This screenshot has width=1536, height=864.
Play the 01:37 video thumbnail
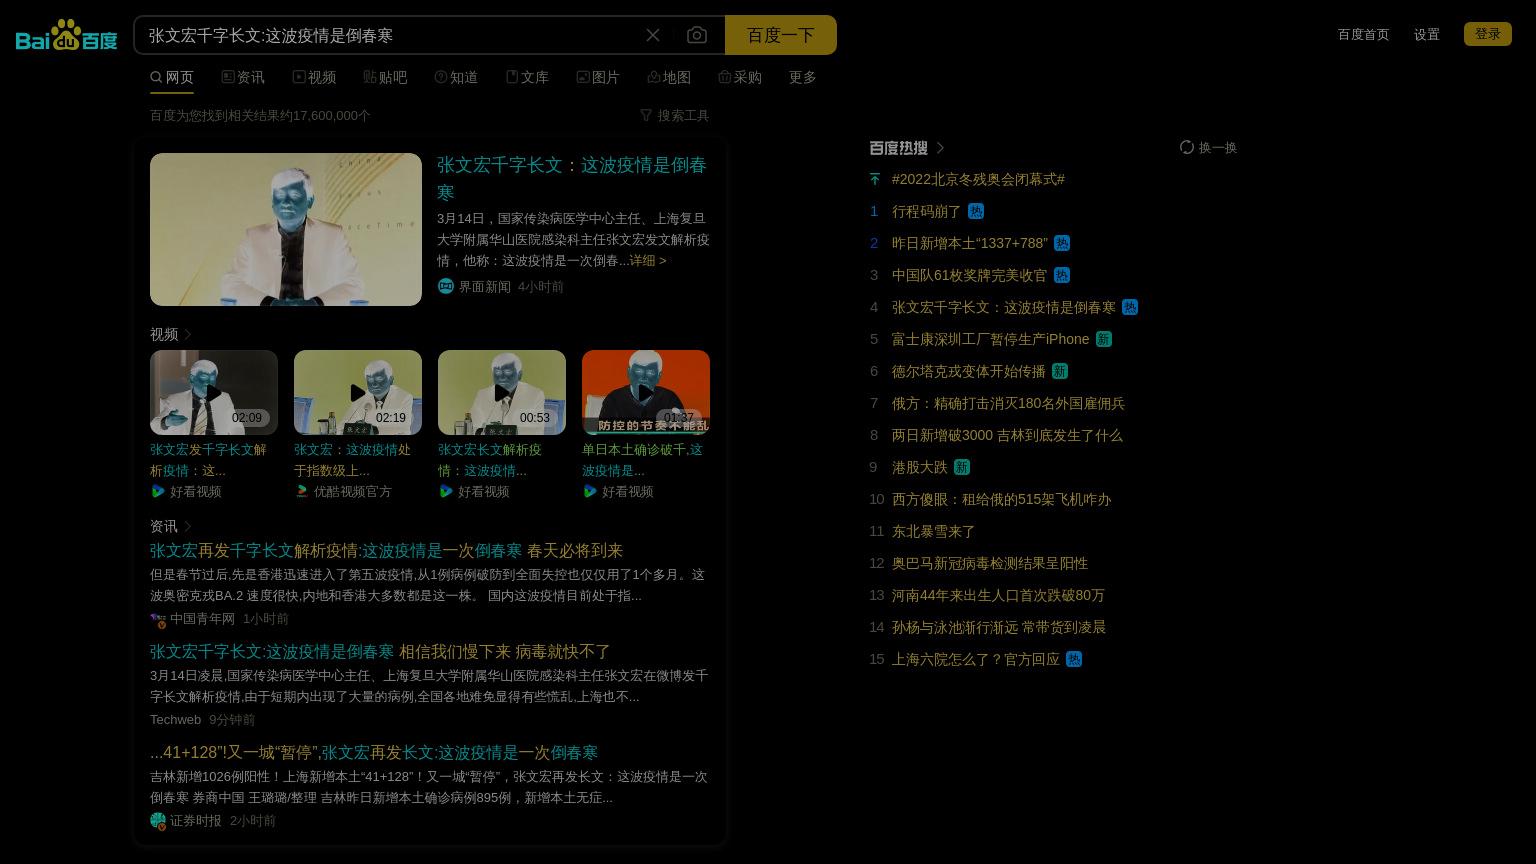click(x=646, y=392)
